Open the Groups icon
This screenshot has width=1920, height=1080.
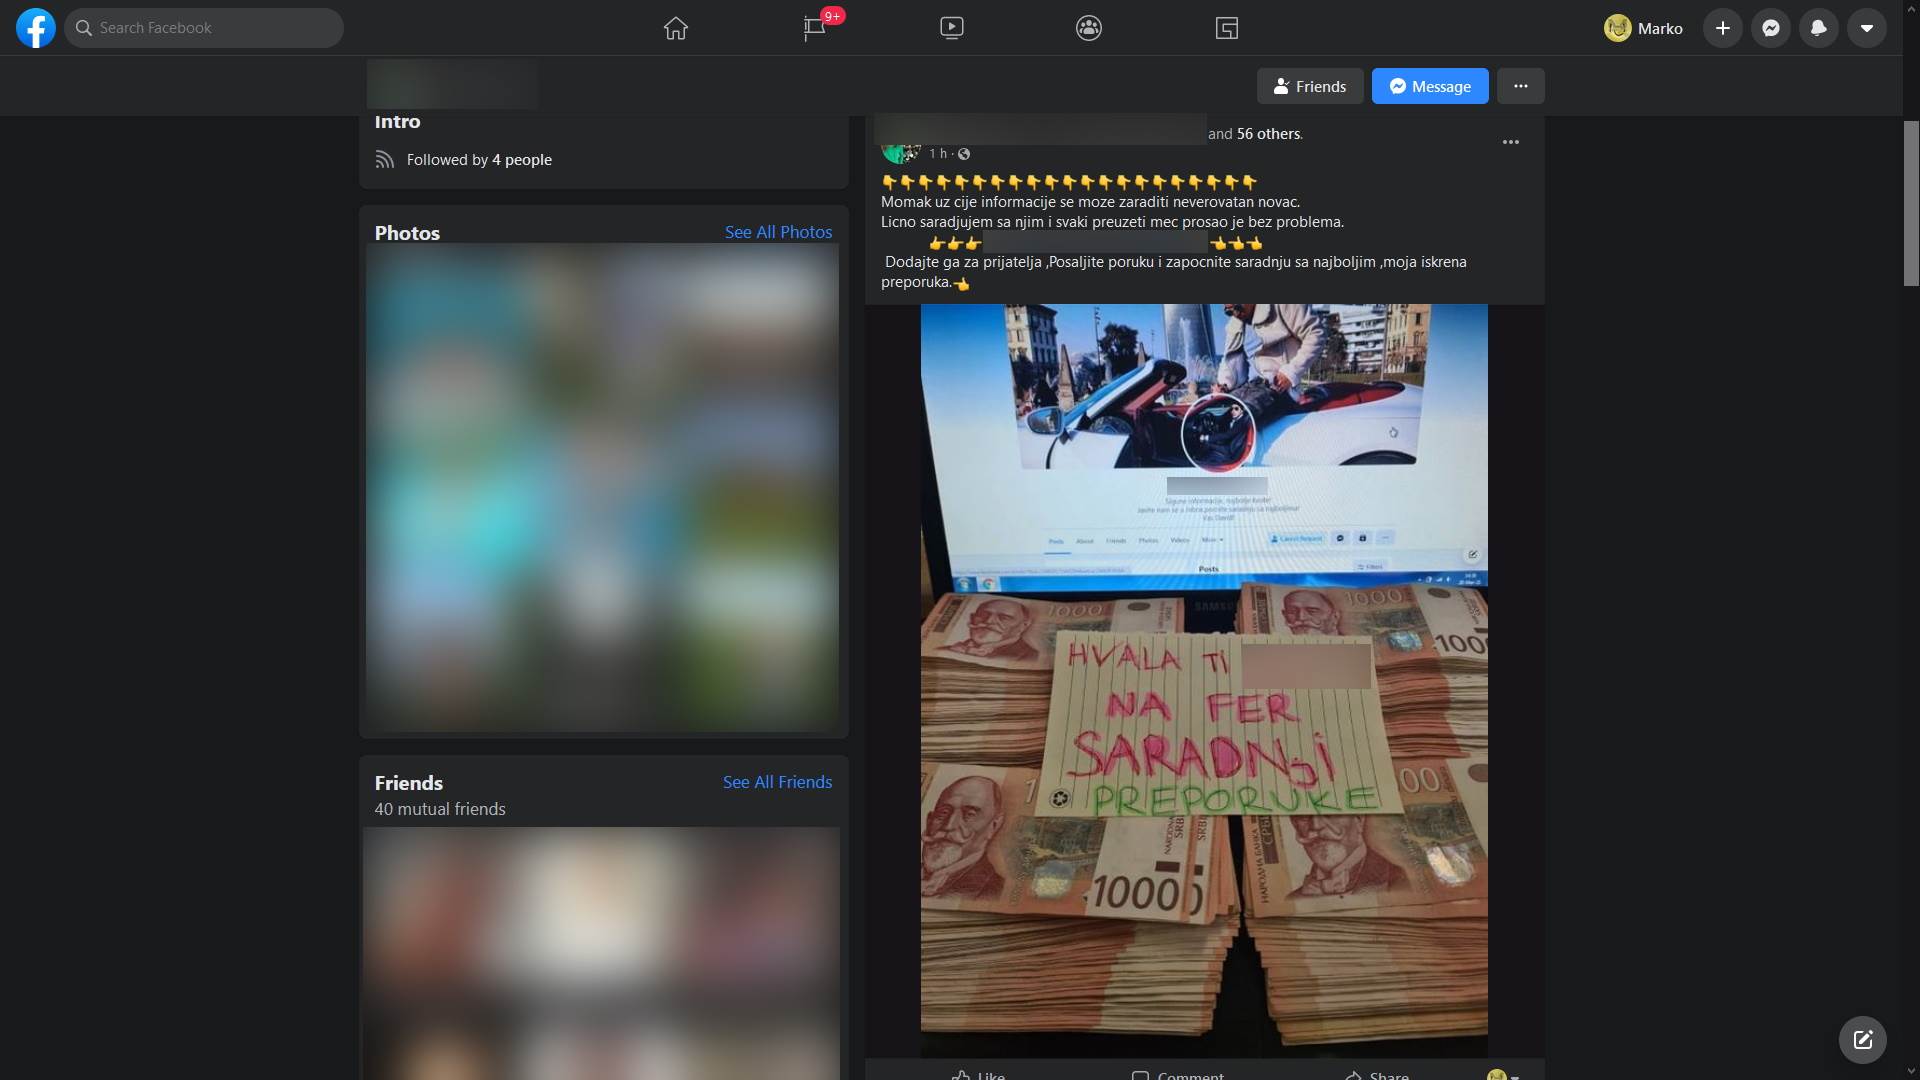(1089, 28)
